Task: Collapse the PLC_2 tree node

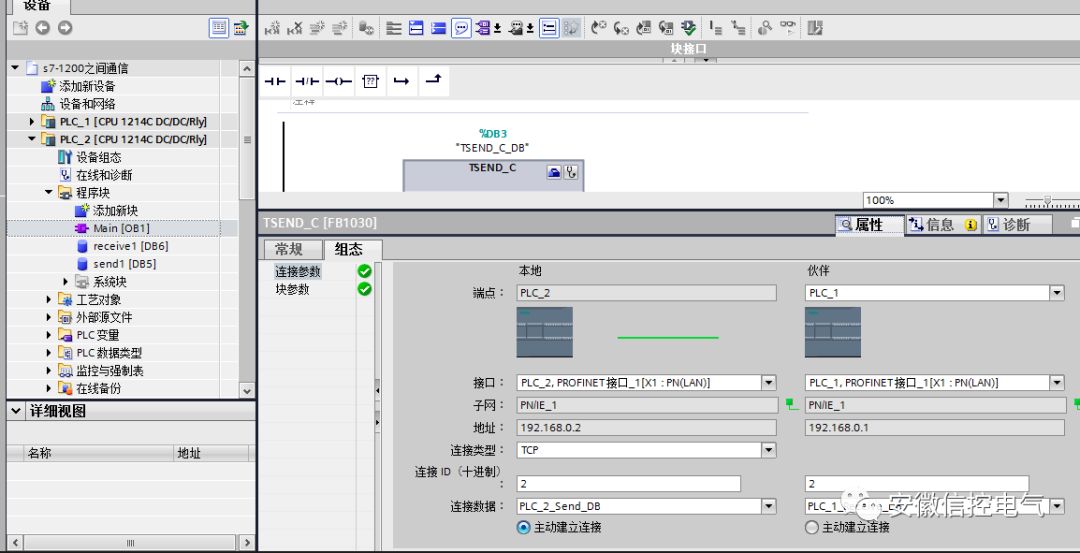Action: click(32, 139)
